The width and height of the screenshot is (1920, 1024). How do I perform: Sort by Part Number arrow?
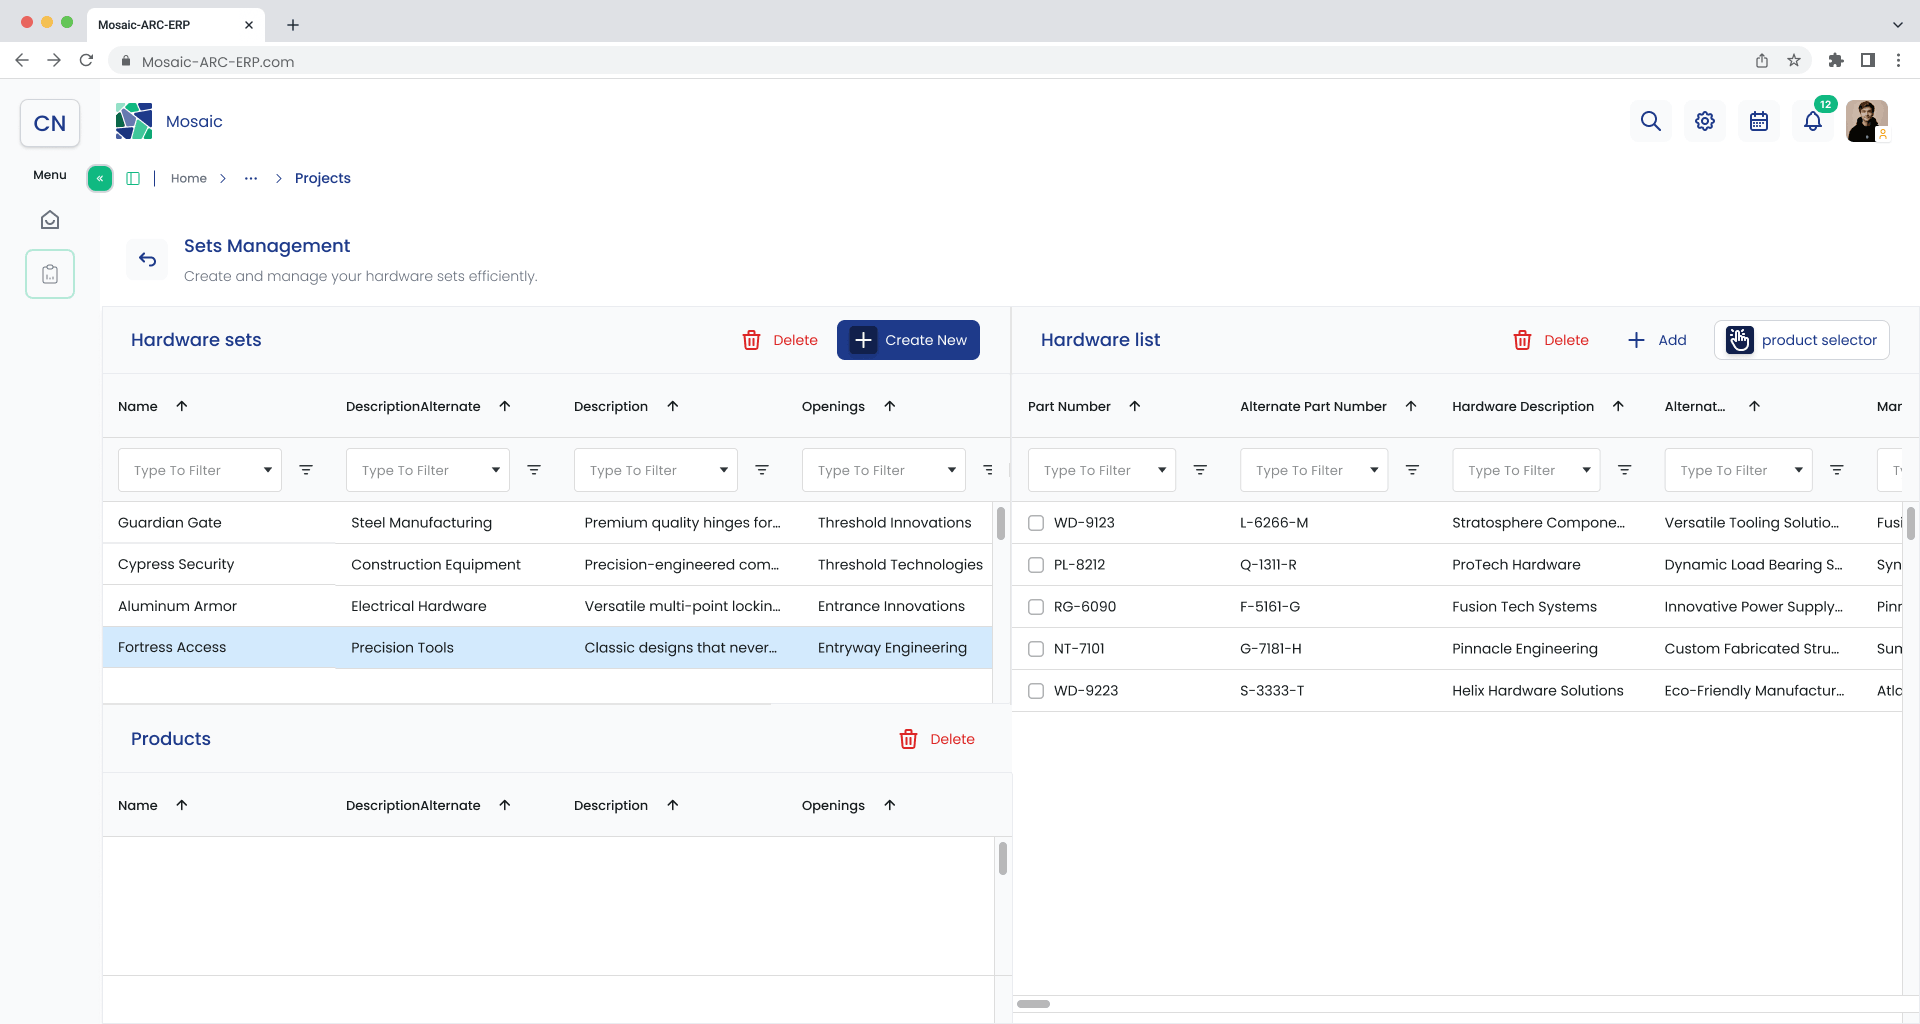(1135, 406)
